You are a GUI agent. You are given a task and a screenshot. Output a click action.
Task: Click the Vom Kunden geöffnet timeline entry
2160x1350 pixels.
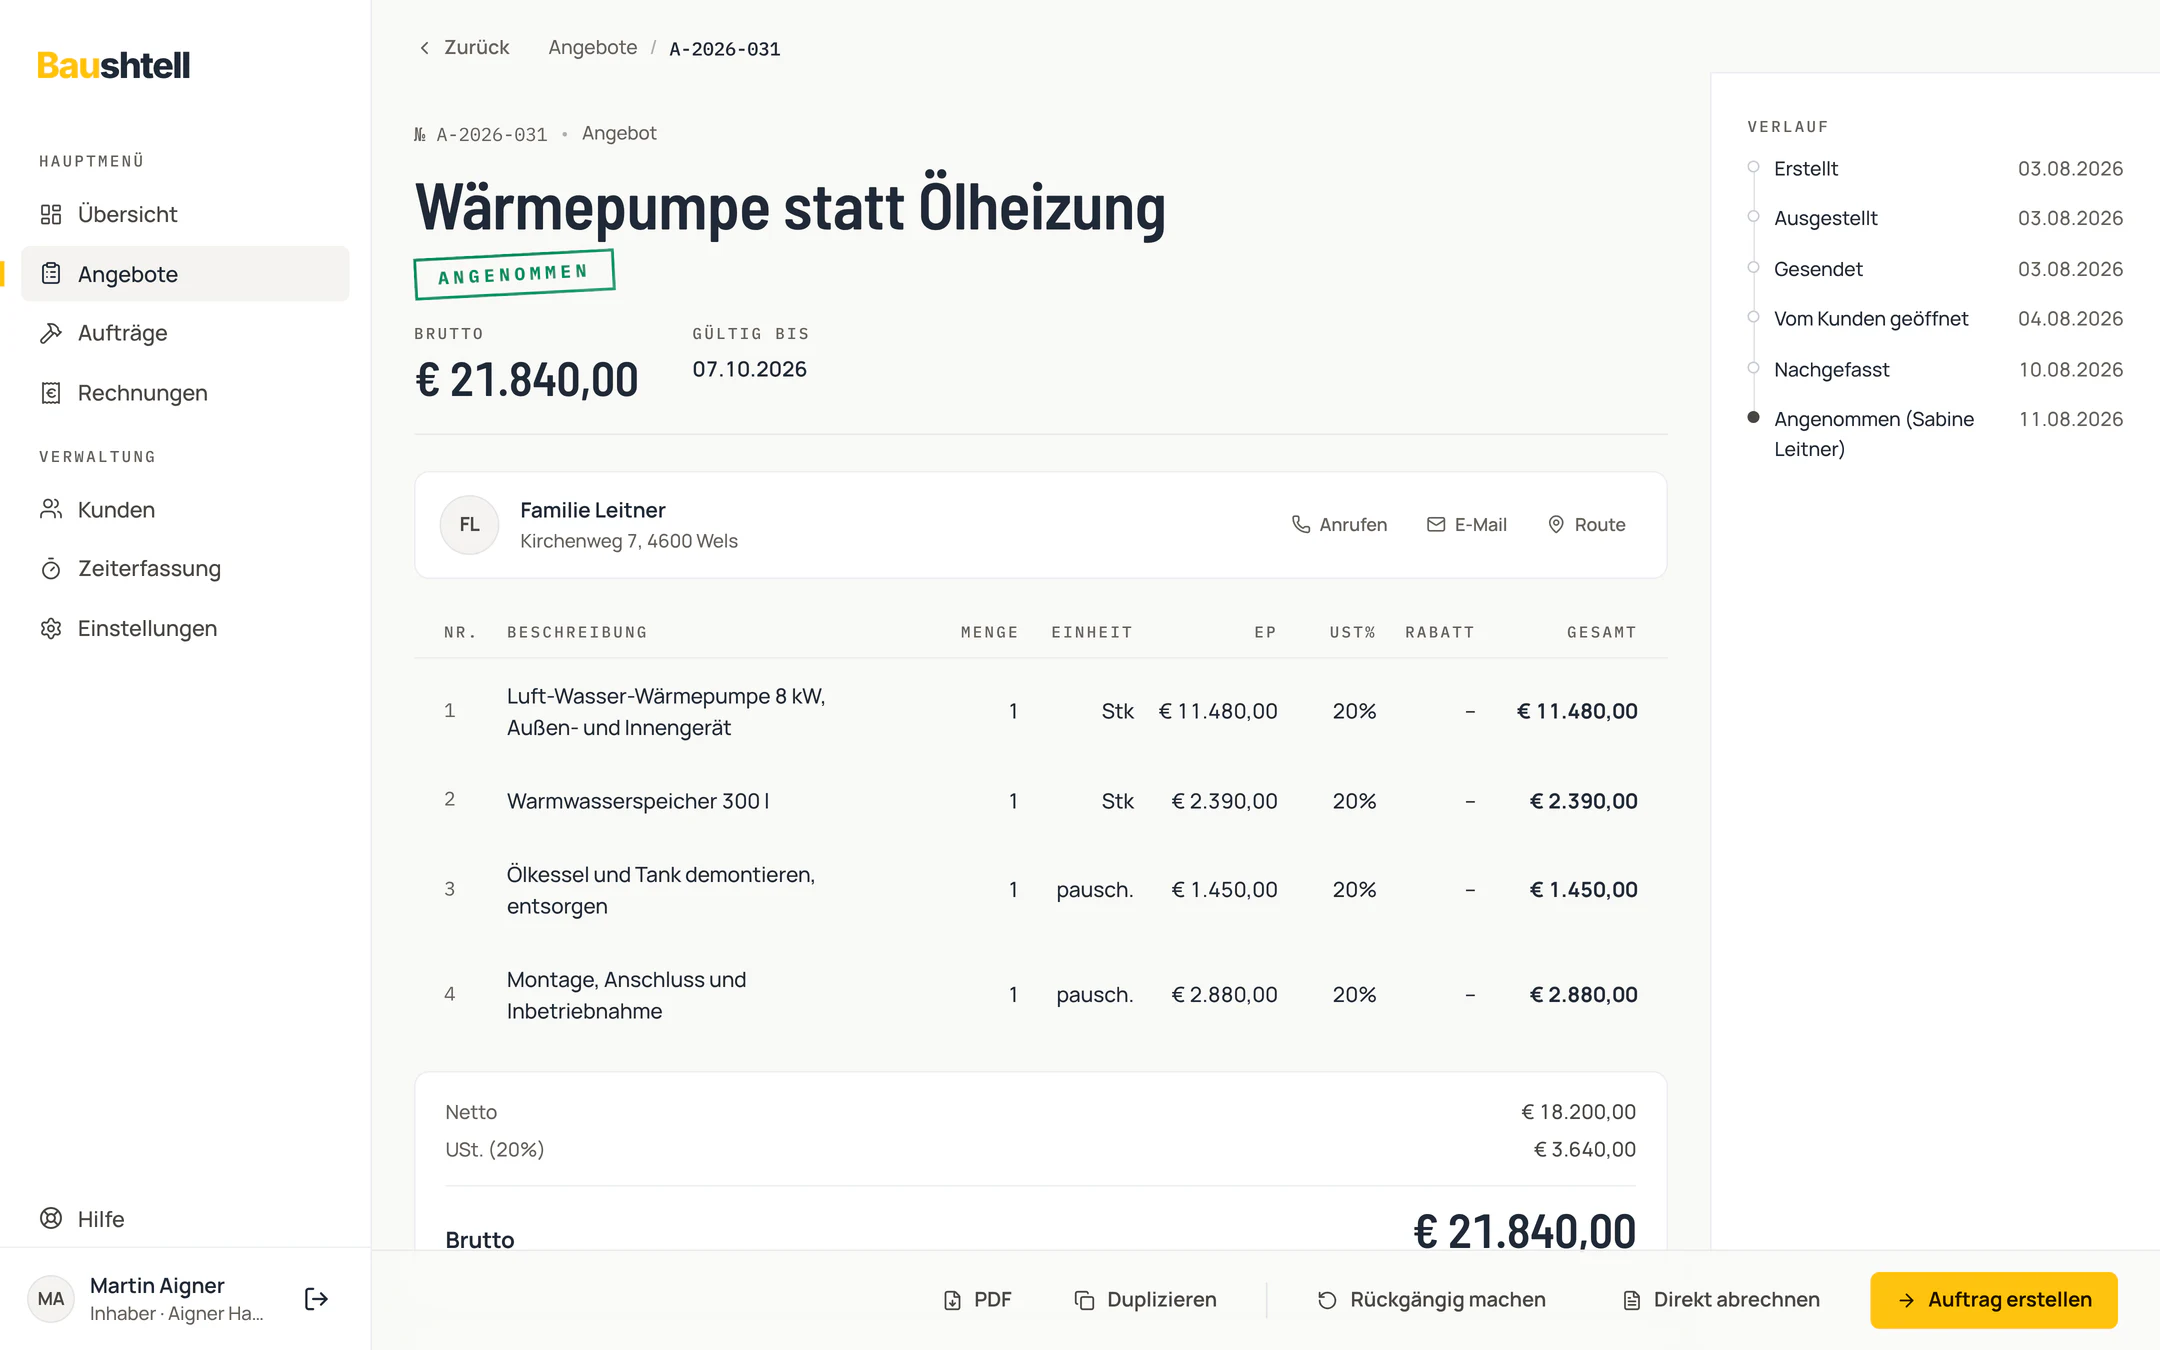1870,319
